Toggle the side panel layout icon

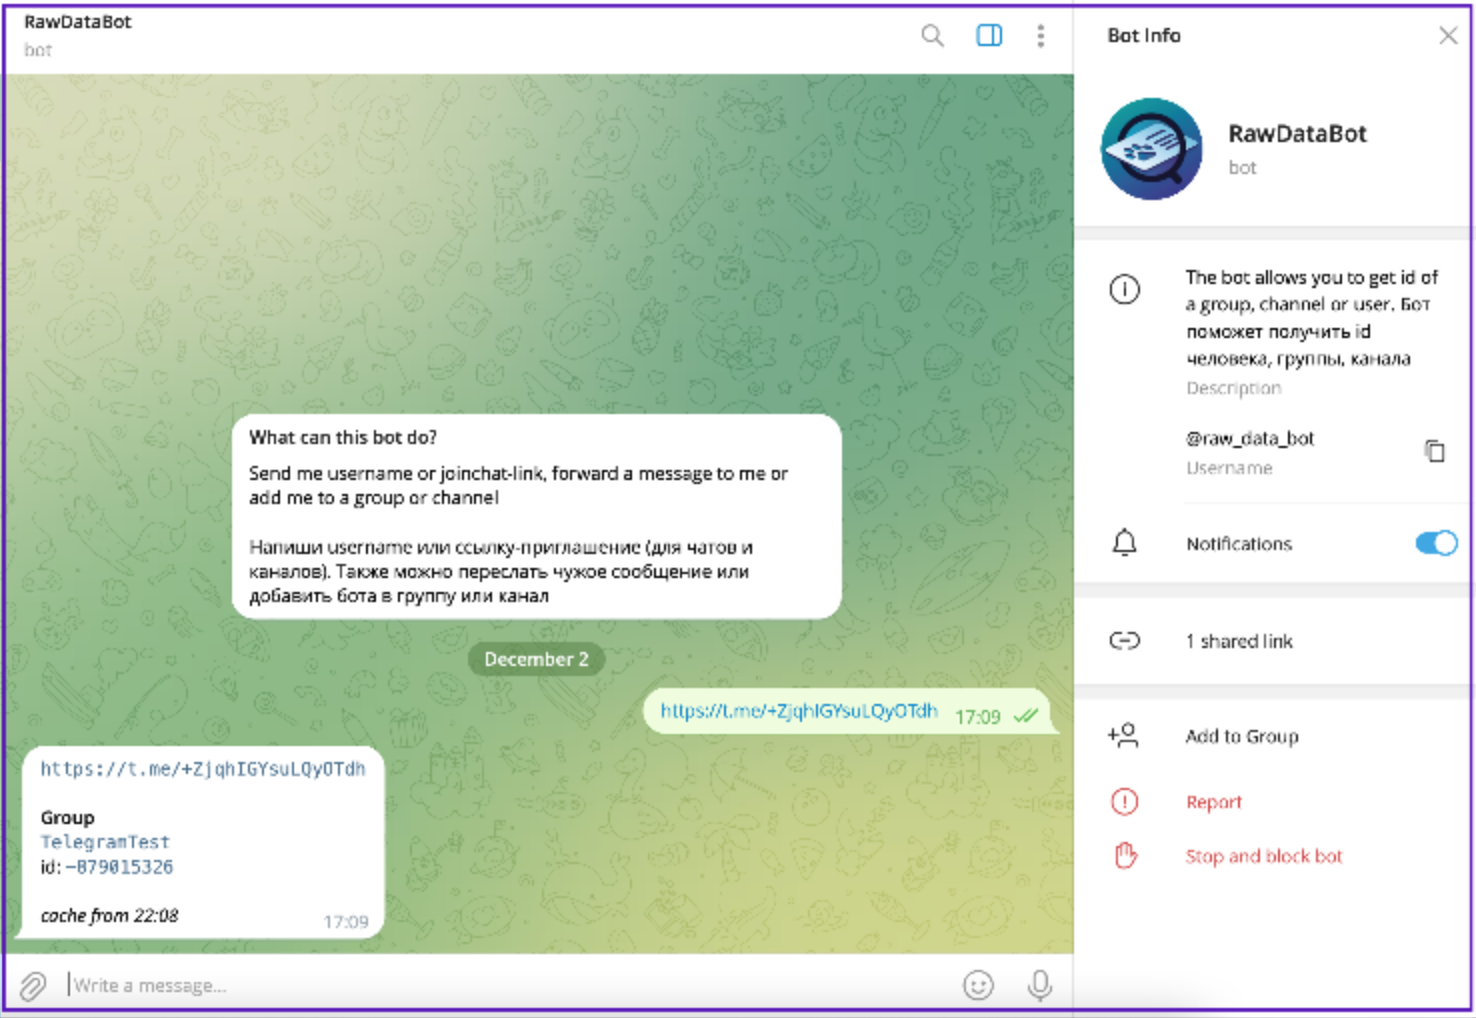tap(988, 37)
